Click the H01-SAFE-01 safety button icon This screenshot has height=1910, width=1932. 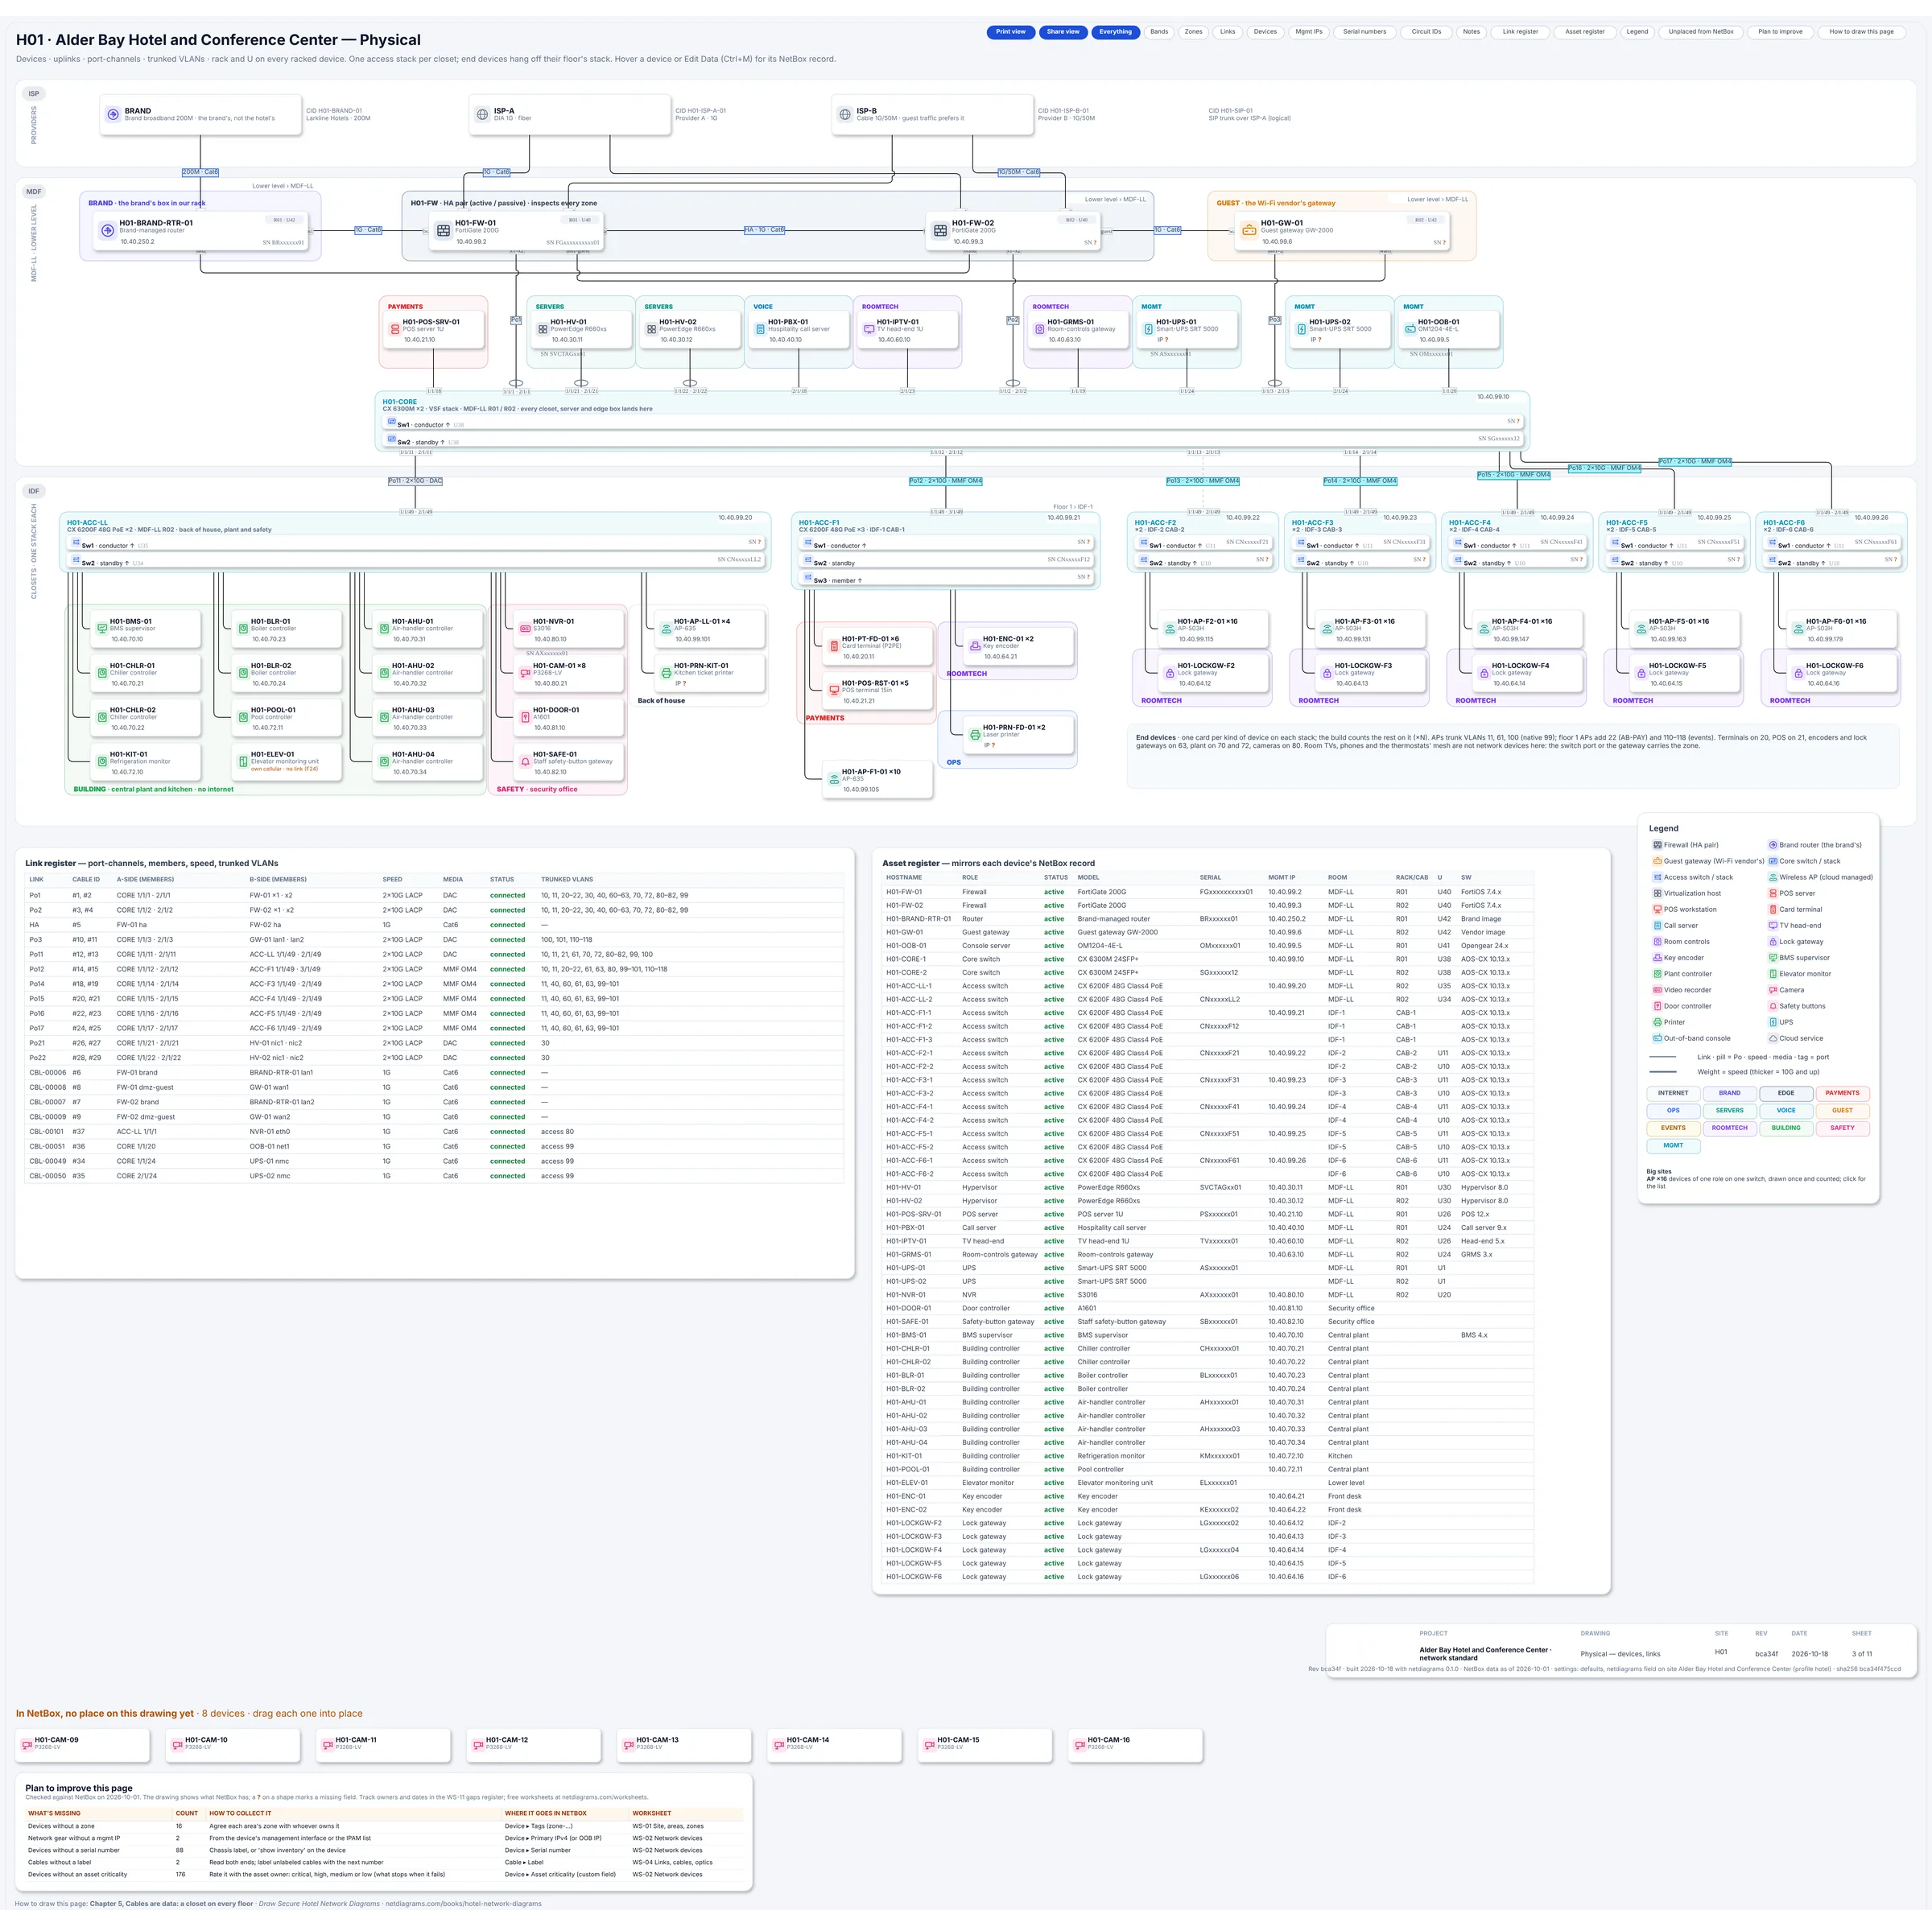(525, 762)
